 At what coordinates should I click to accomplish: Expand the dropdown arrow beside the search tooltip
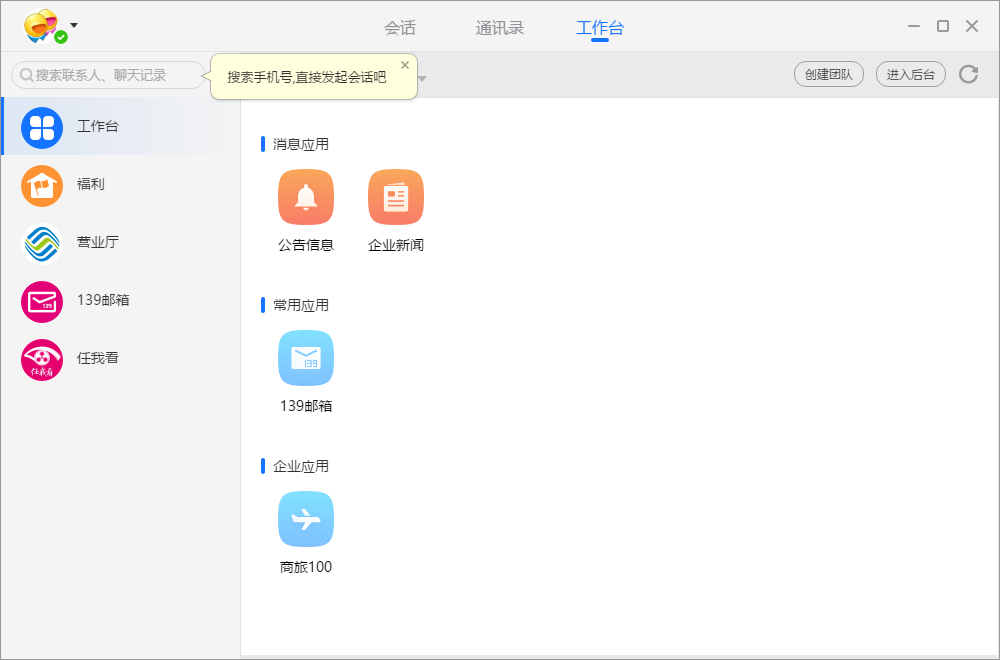click(x=420, y=76)
